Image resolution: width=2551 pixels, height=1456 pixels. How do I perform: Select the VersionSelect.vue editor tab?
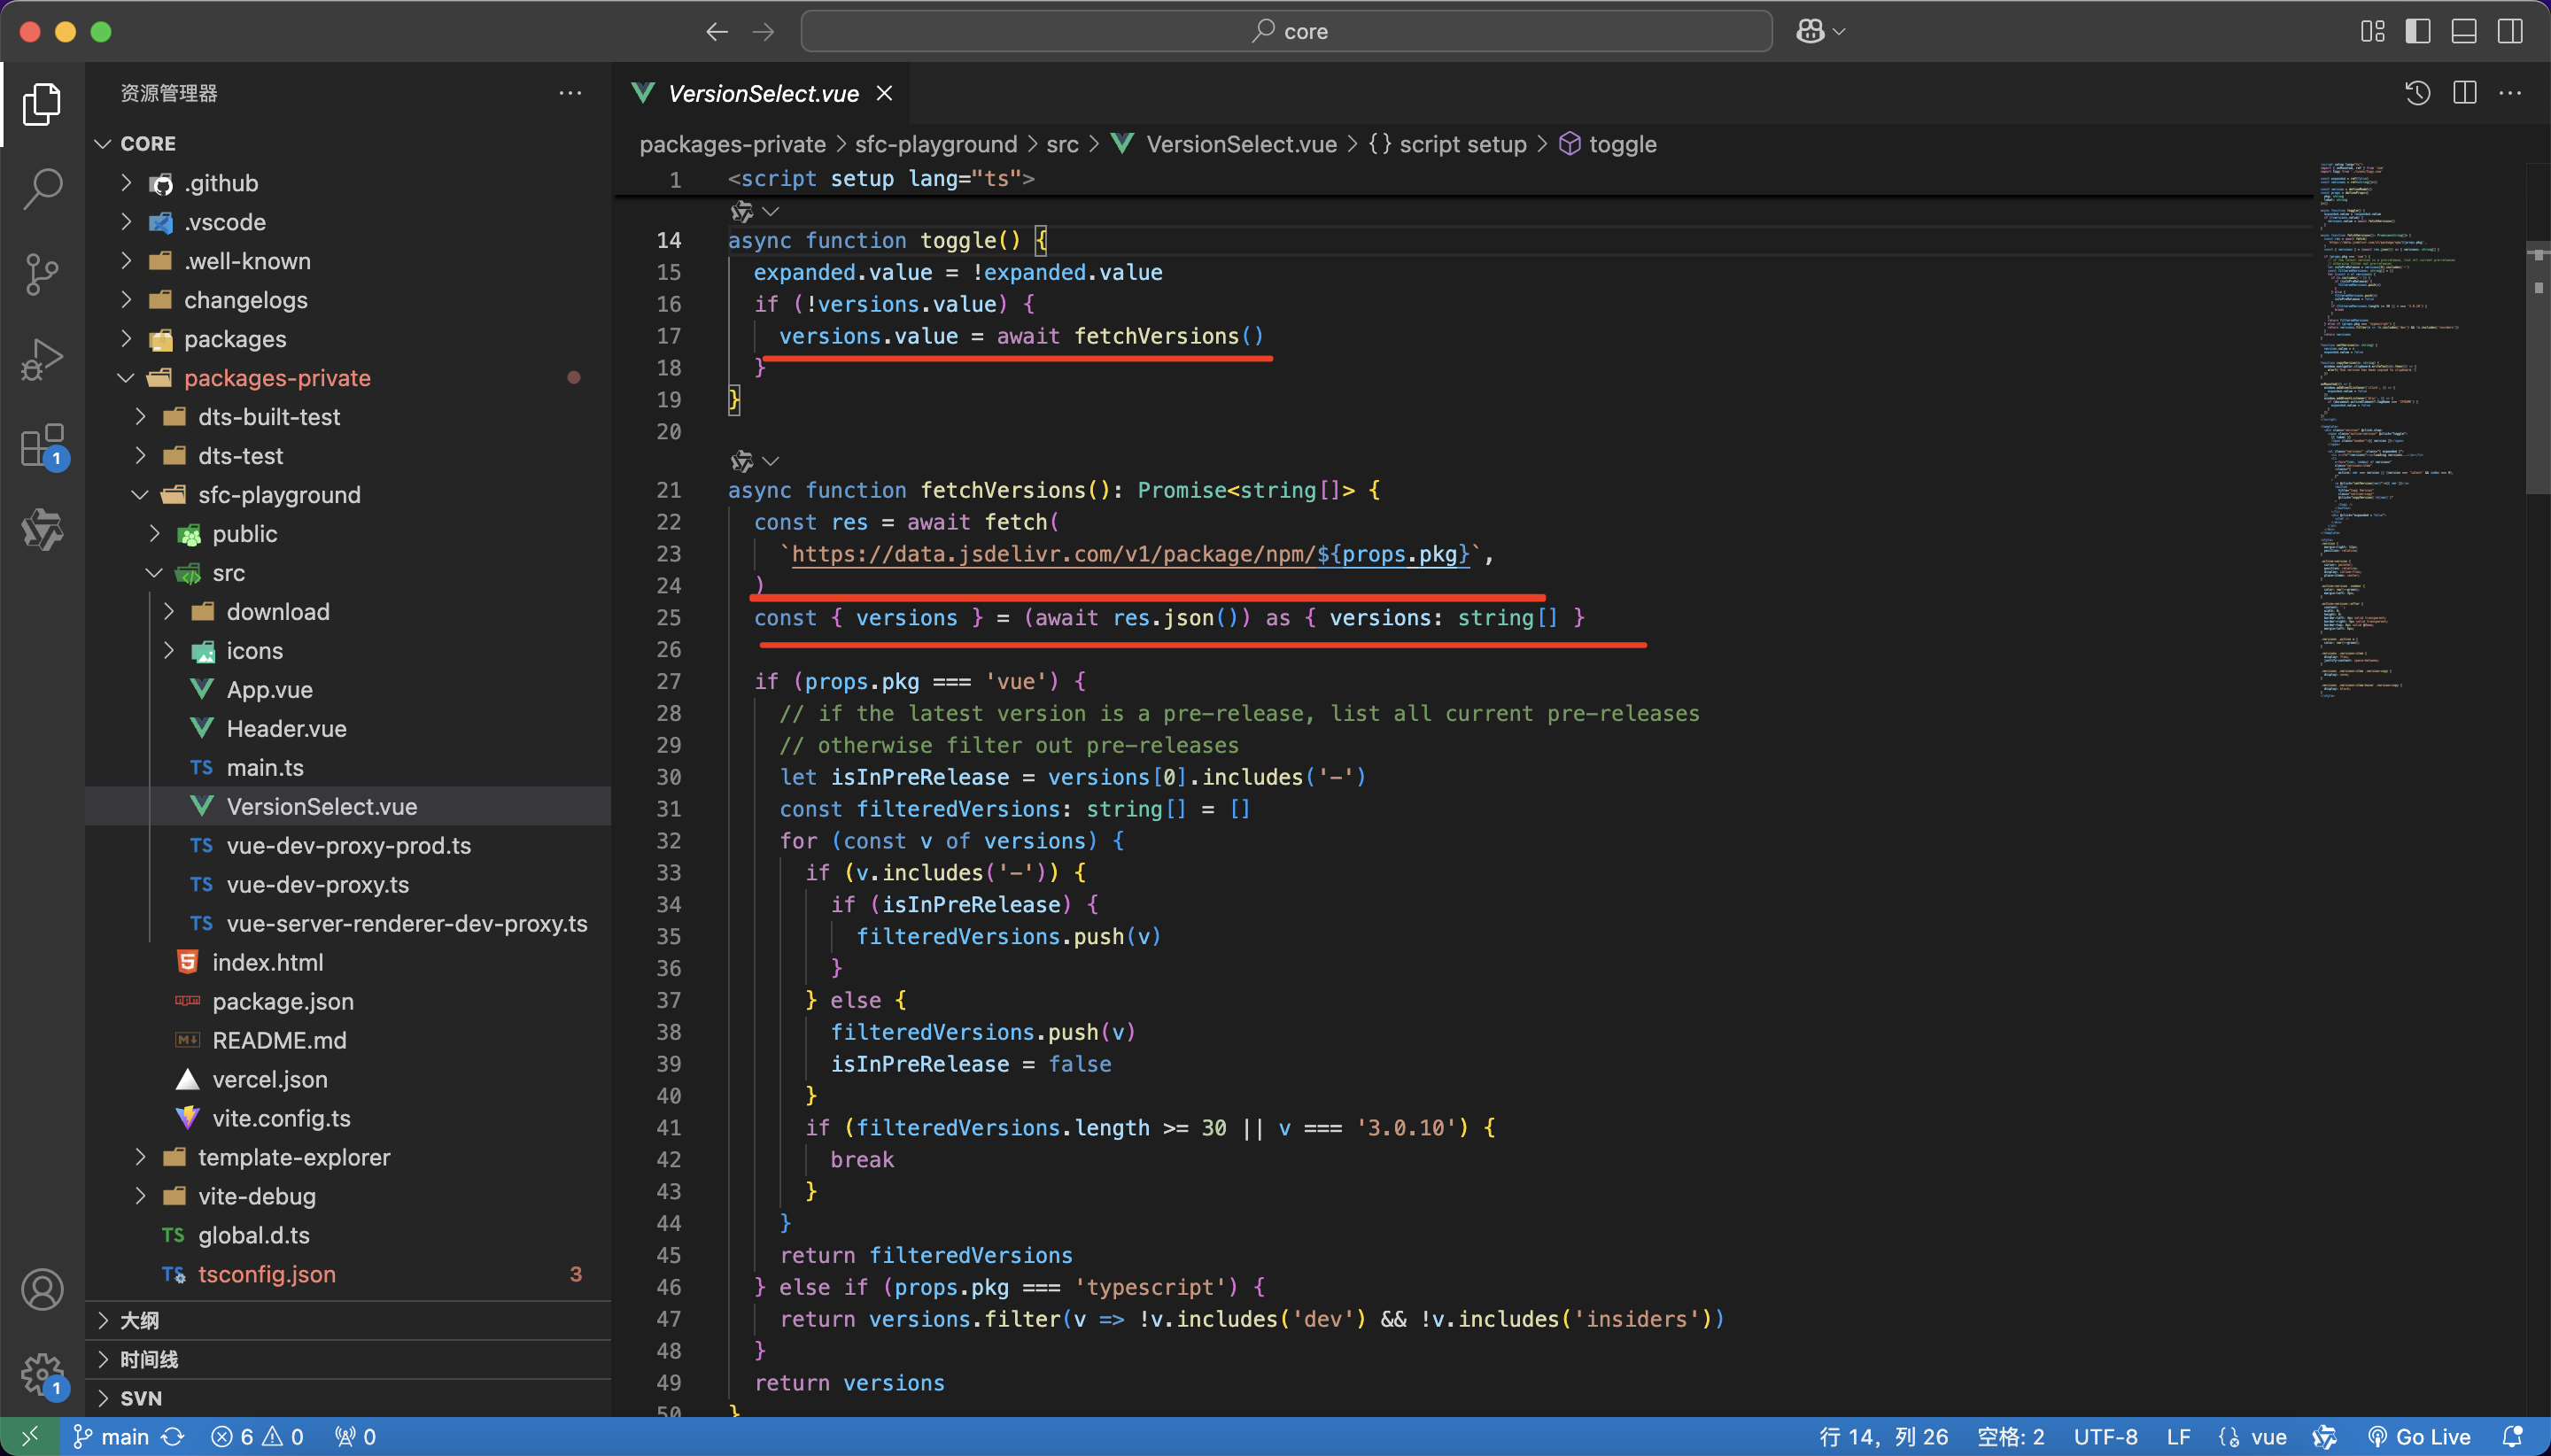point(762,93)
